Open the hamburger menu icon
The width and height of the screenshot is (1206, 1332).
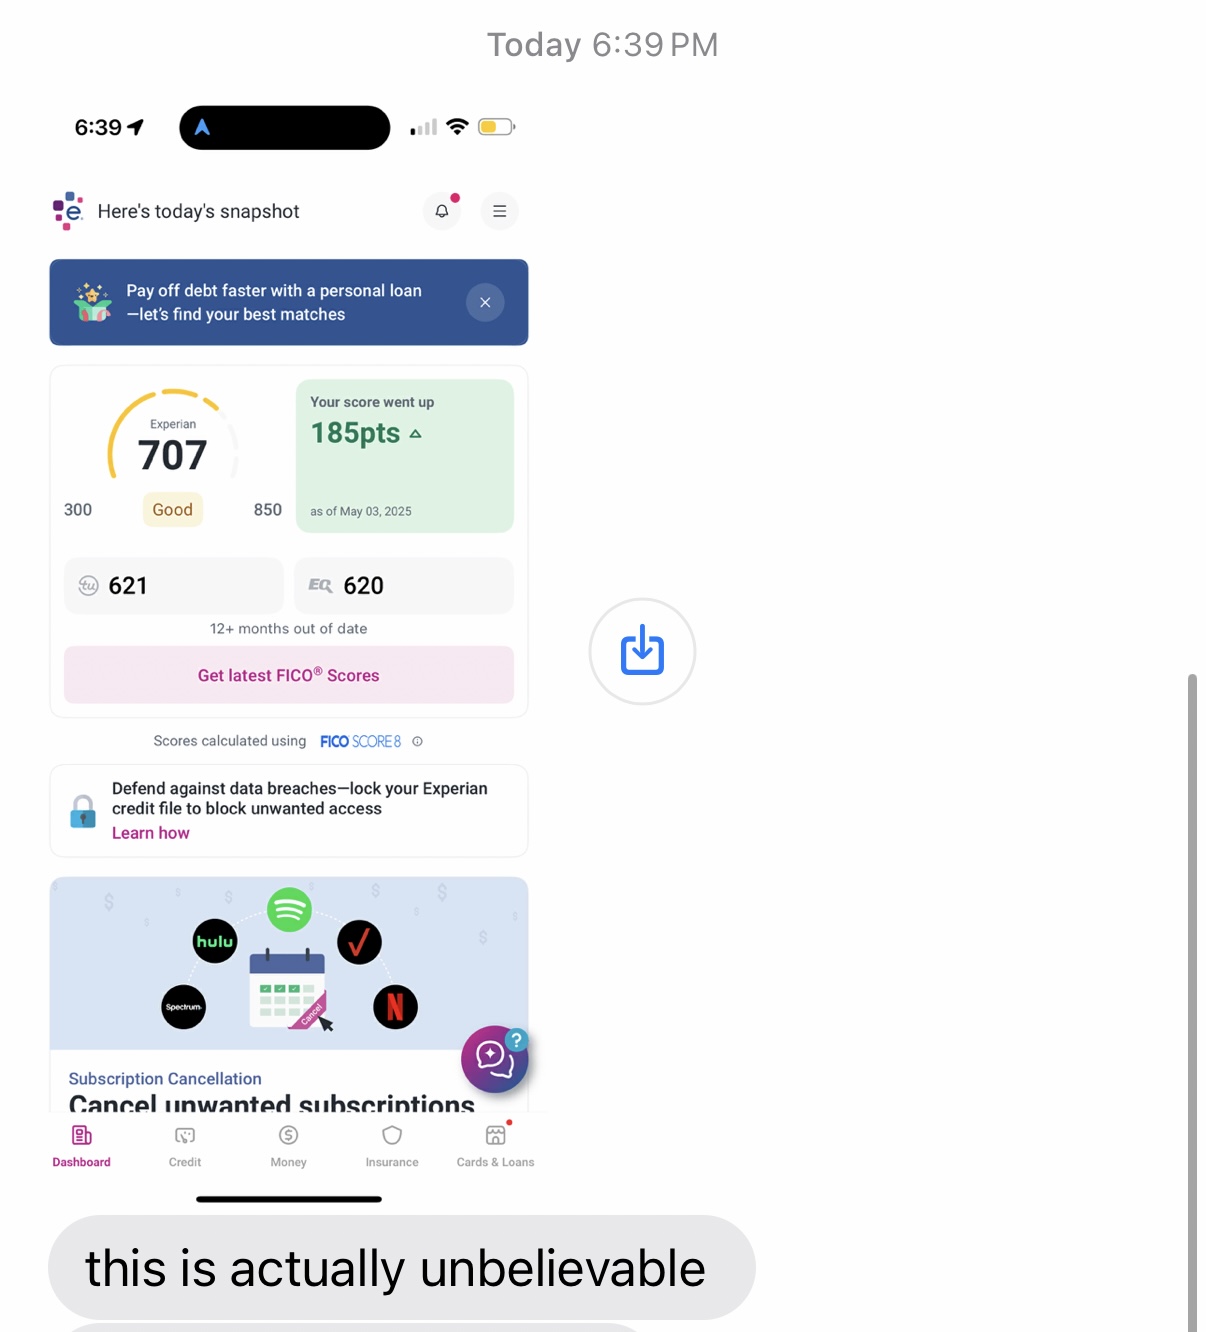click(500, 211)
